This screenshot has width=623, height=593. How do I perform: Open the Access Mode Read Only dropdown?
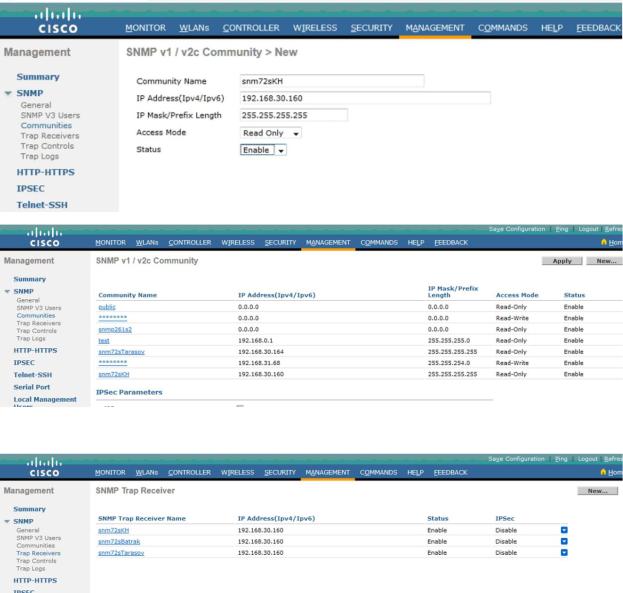(271, 132)
